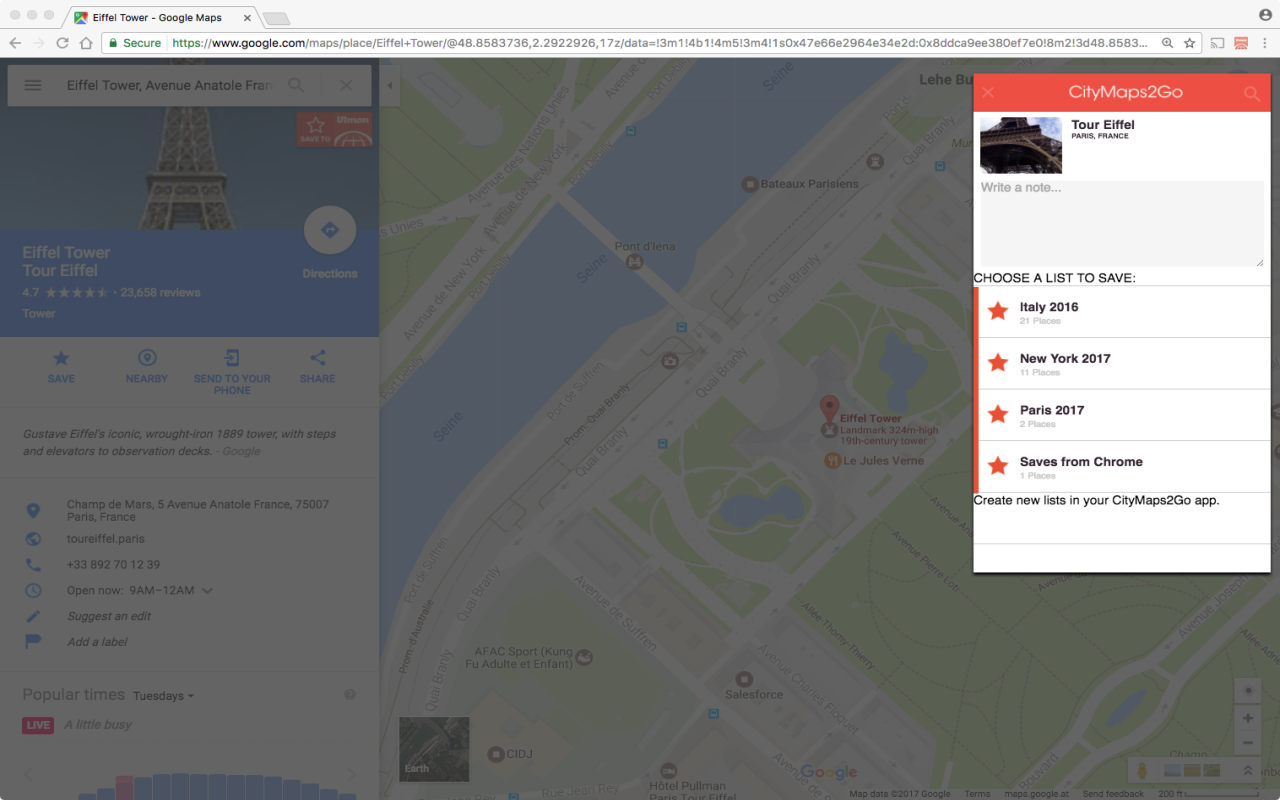Click the Chrome profile avatar icon
1280x800 pixels.
point(1265,15)
